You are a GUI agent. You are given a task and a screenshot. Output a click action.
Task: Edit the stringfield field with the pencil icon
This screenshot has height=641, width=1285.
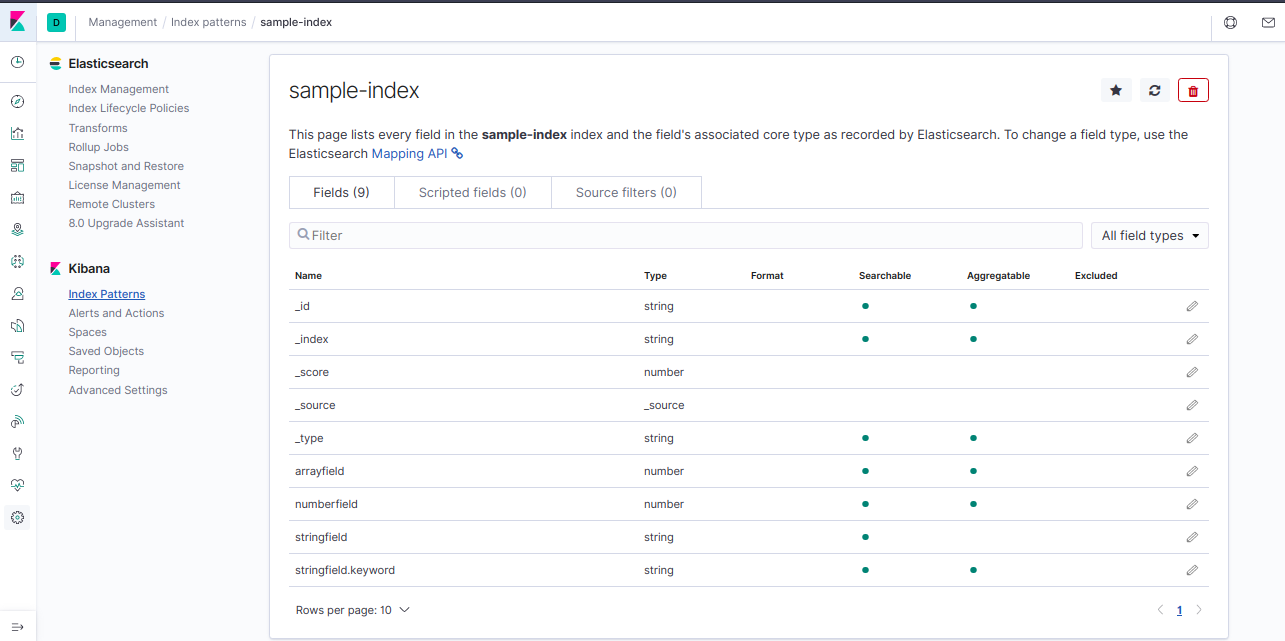click(x=1192, y=537)
